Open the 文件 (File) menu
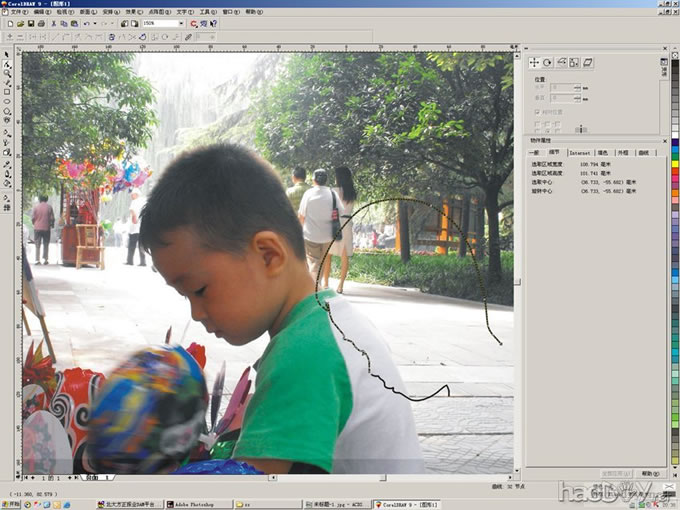Image resolution: width=680 pixels, height=510 pixels. (16, 12)
